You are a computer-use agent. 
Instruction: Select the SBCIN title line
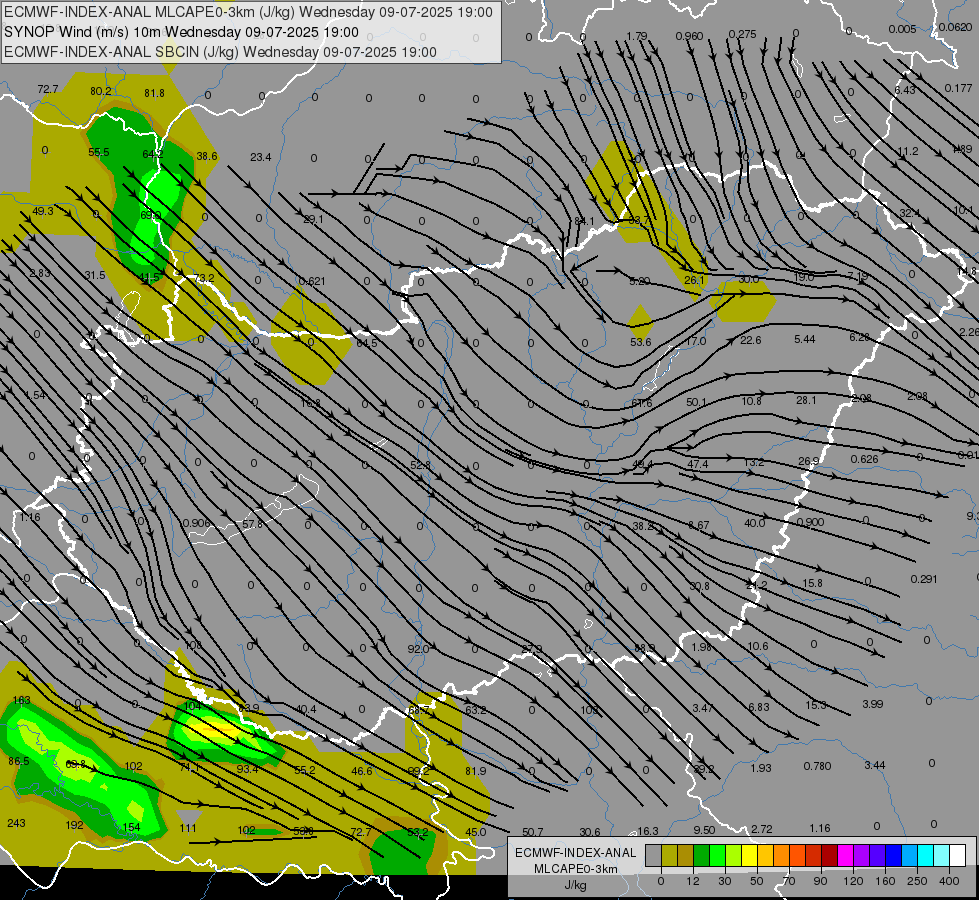click(x=220, y=52)
